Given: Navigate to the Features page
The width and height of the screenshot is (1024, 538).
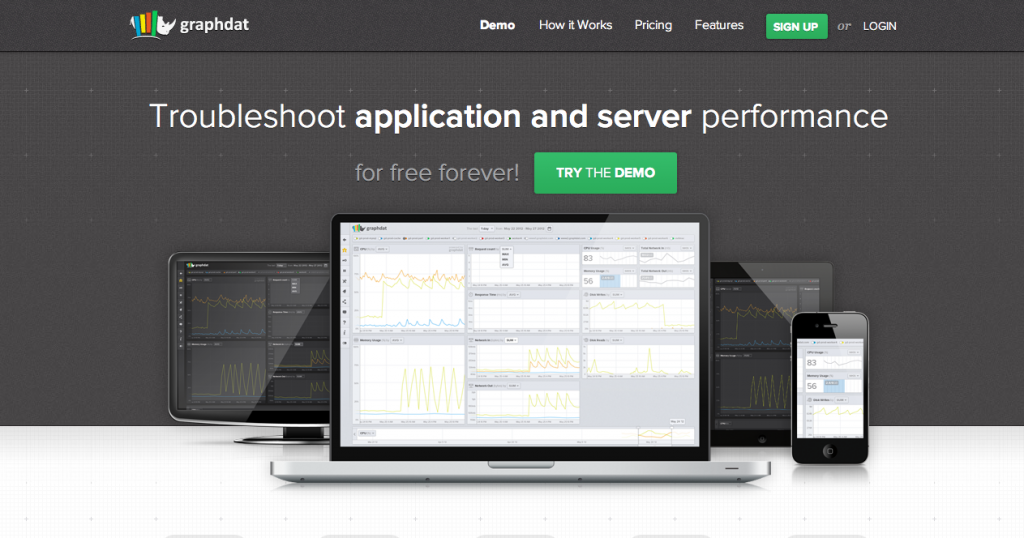Looking at the screenshot, I should click(719, 25).
